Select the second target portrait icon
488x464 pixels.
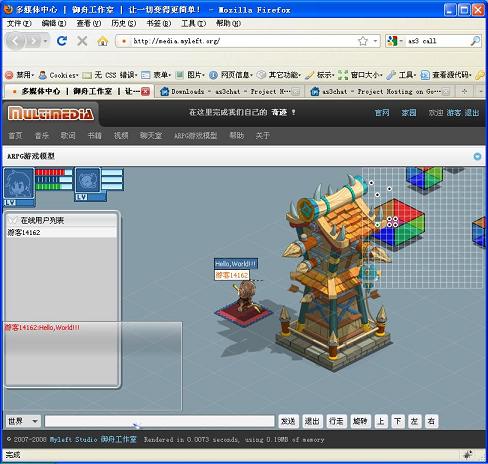[x=88, y=181]
